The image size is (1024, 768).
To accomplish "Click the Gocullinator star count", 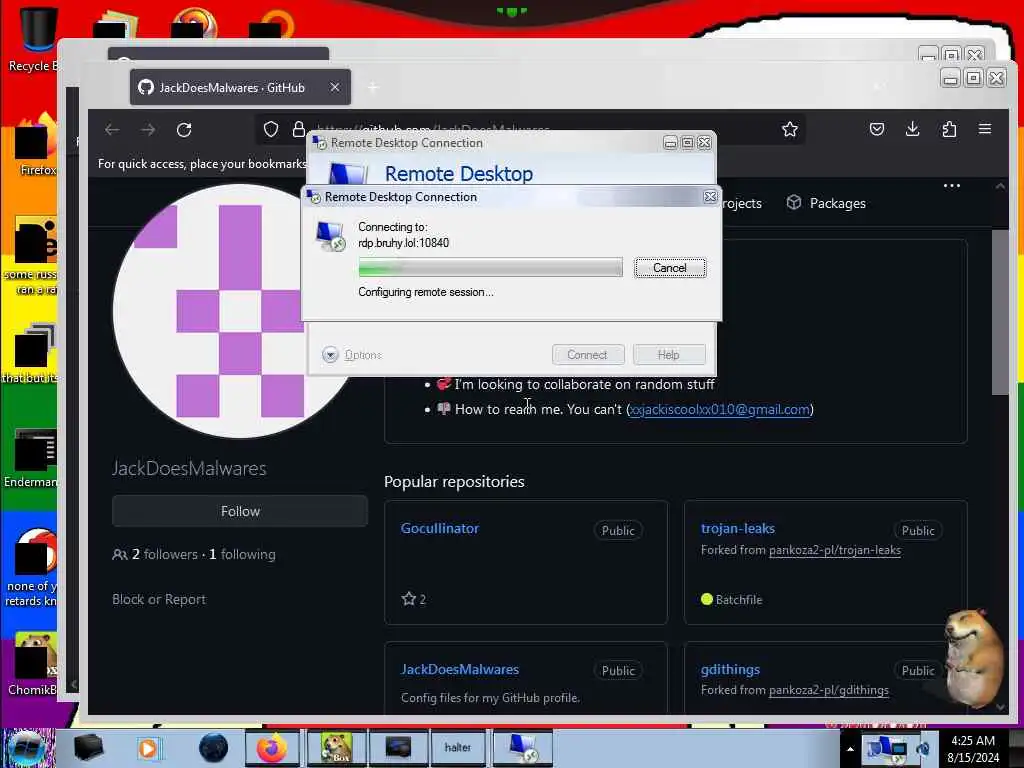I will [x=414, y=599].
